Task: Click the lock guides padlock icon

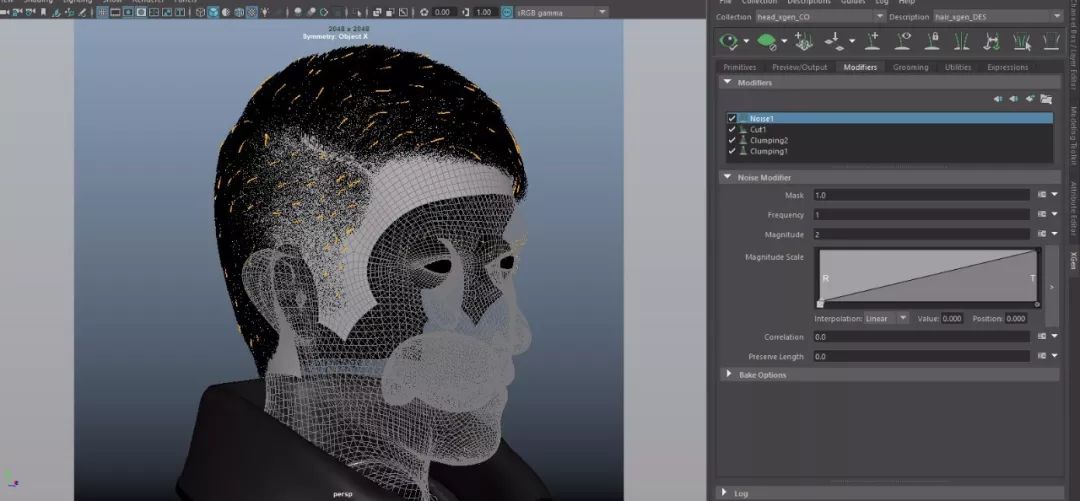Action: coord(933,41)
